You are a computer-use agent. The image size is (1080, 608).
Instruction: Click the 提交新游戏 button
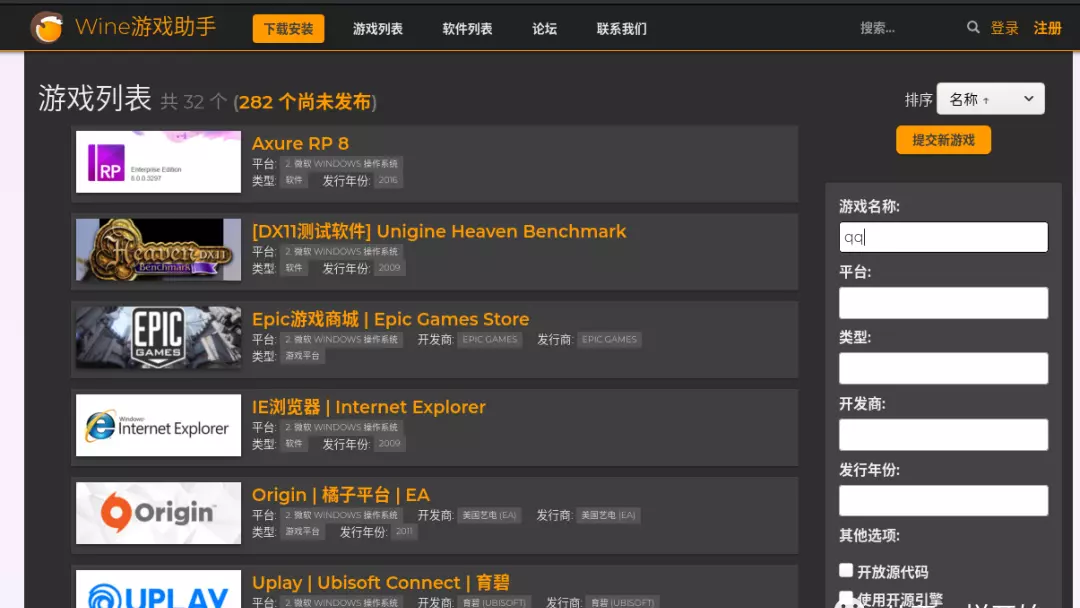pyautogui.click(x=943, y=140)
